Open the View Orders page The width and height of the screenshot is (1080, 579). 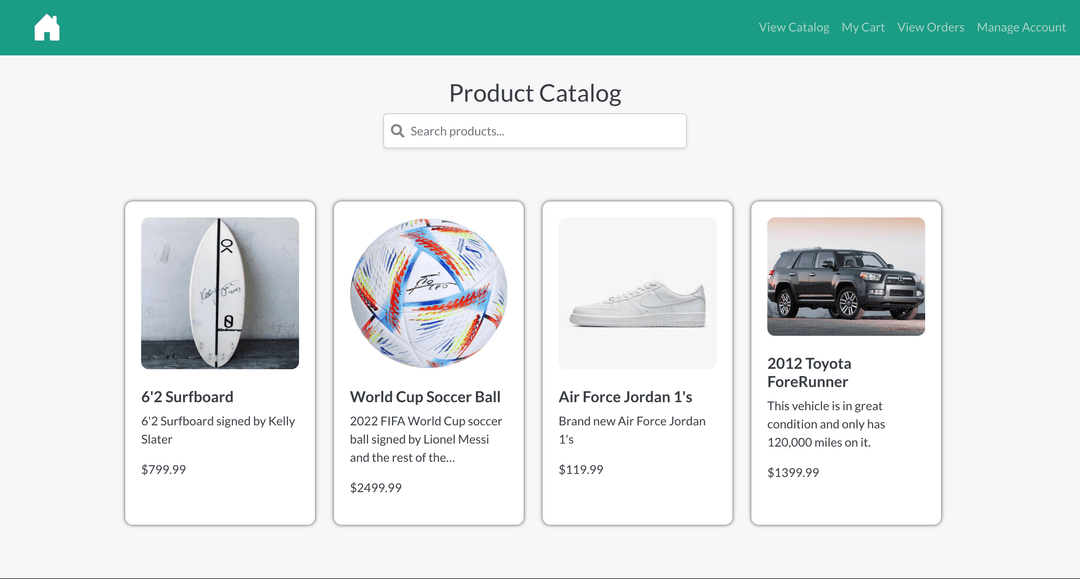point(931,28)
